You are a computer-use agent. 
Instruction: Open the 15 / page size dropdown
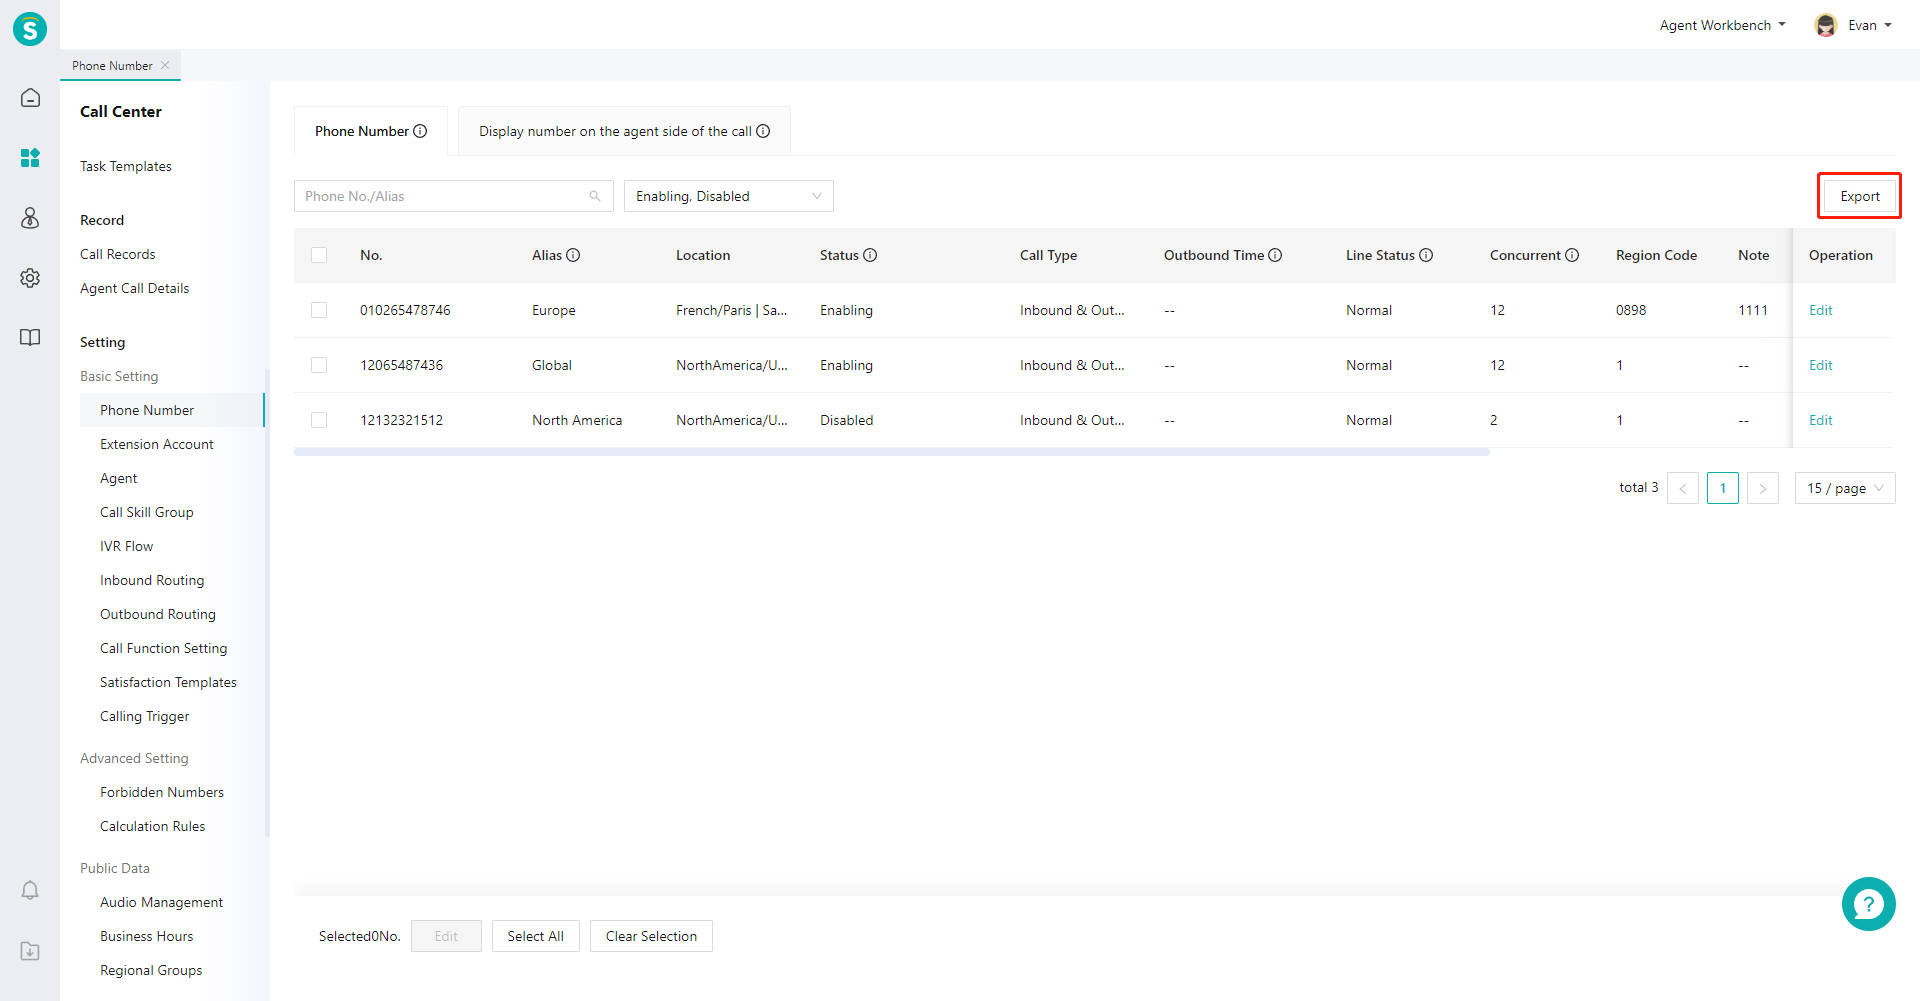point(1845,488)
